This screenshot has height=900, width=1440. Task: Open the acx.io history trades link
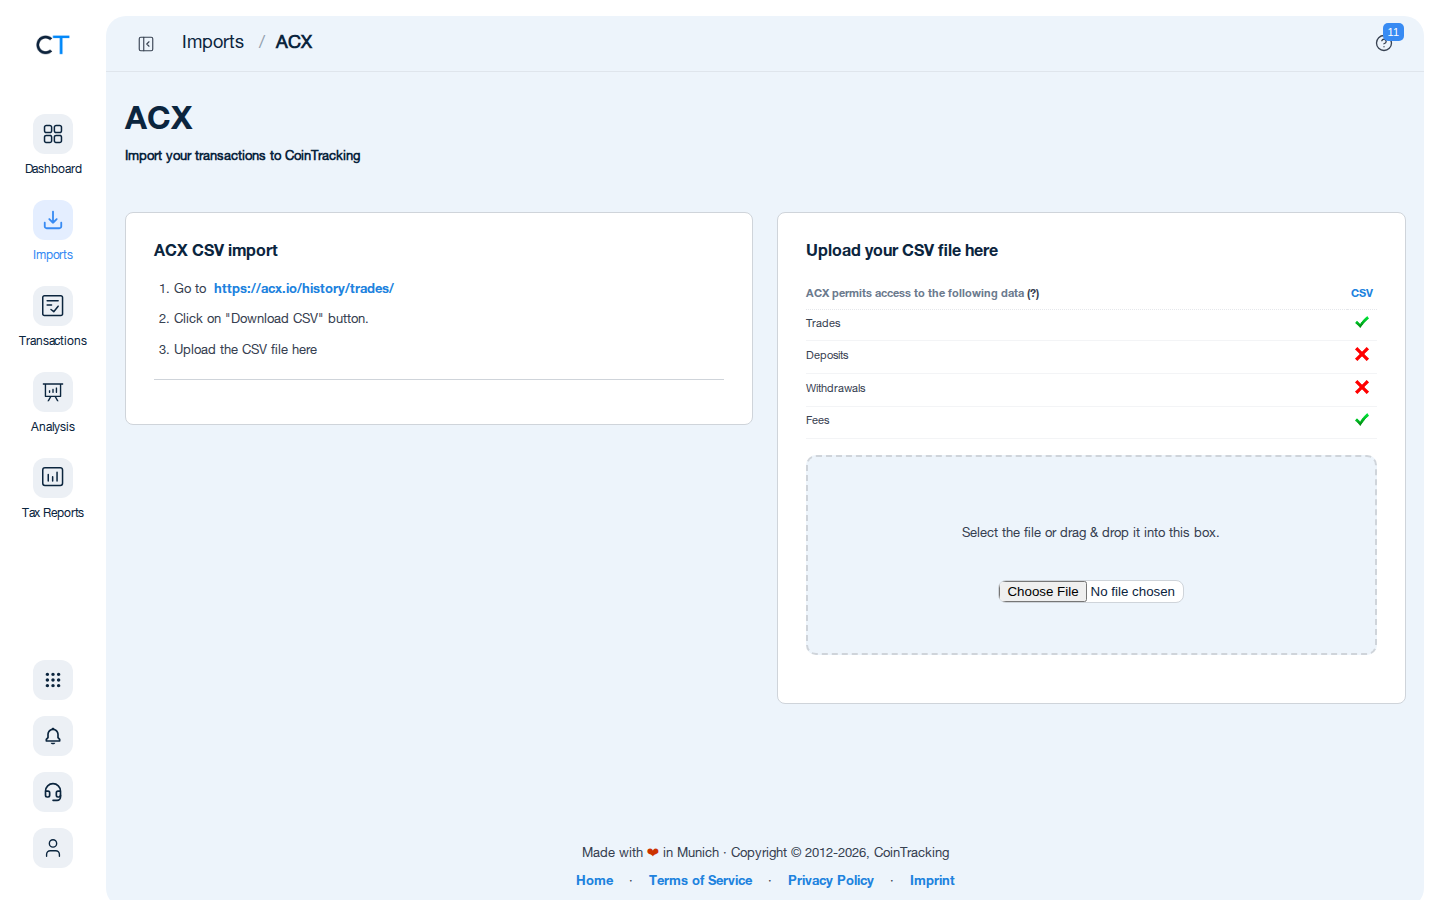click(x=304, y=288)
